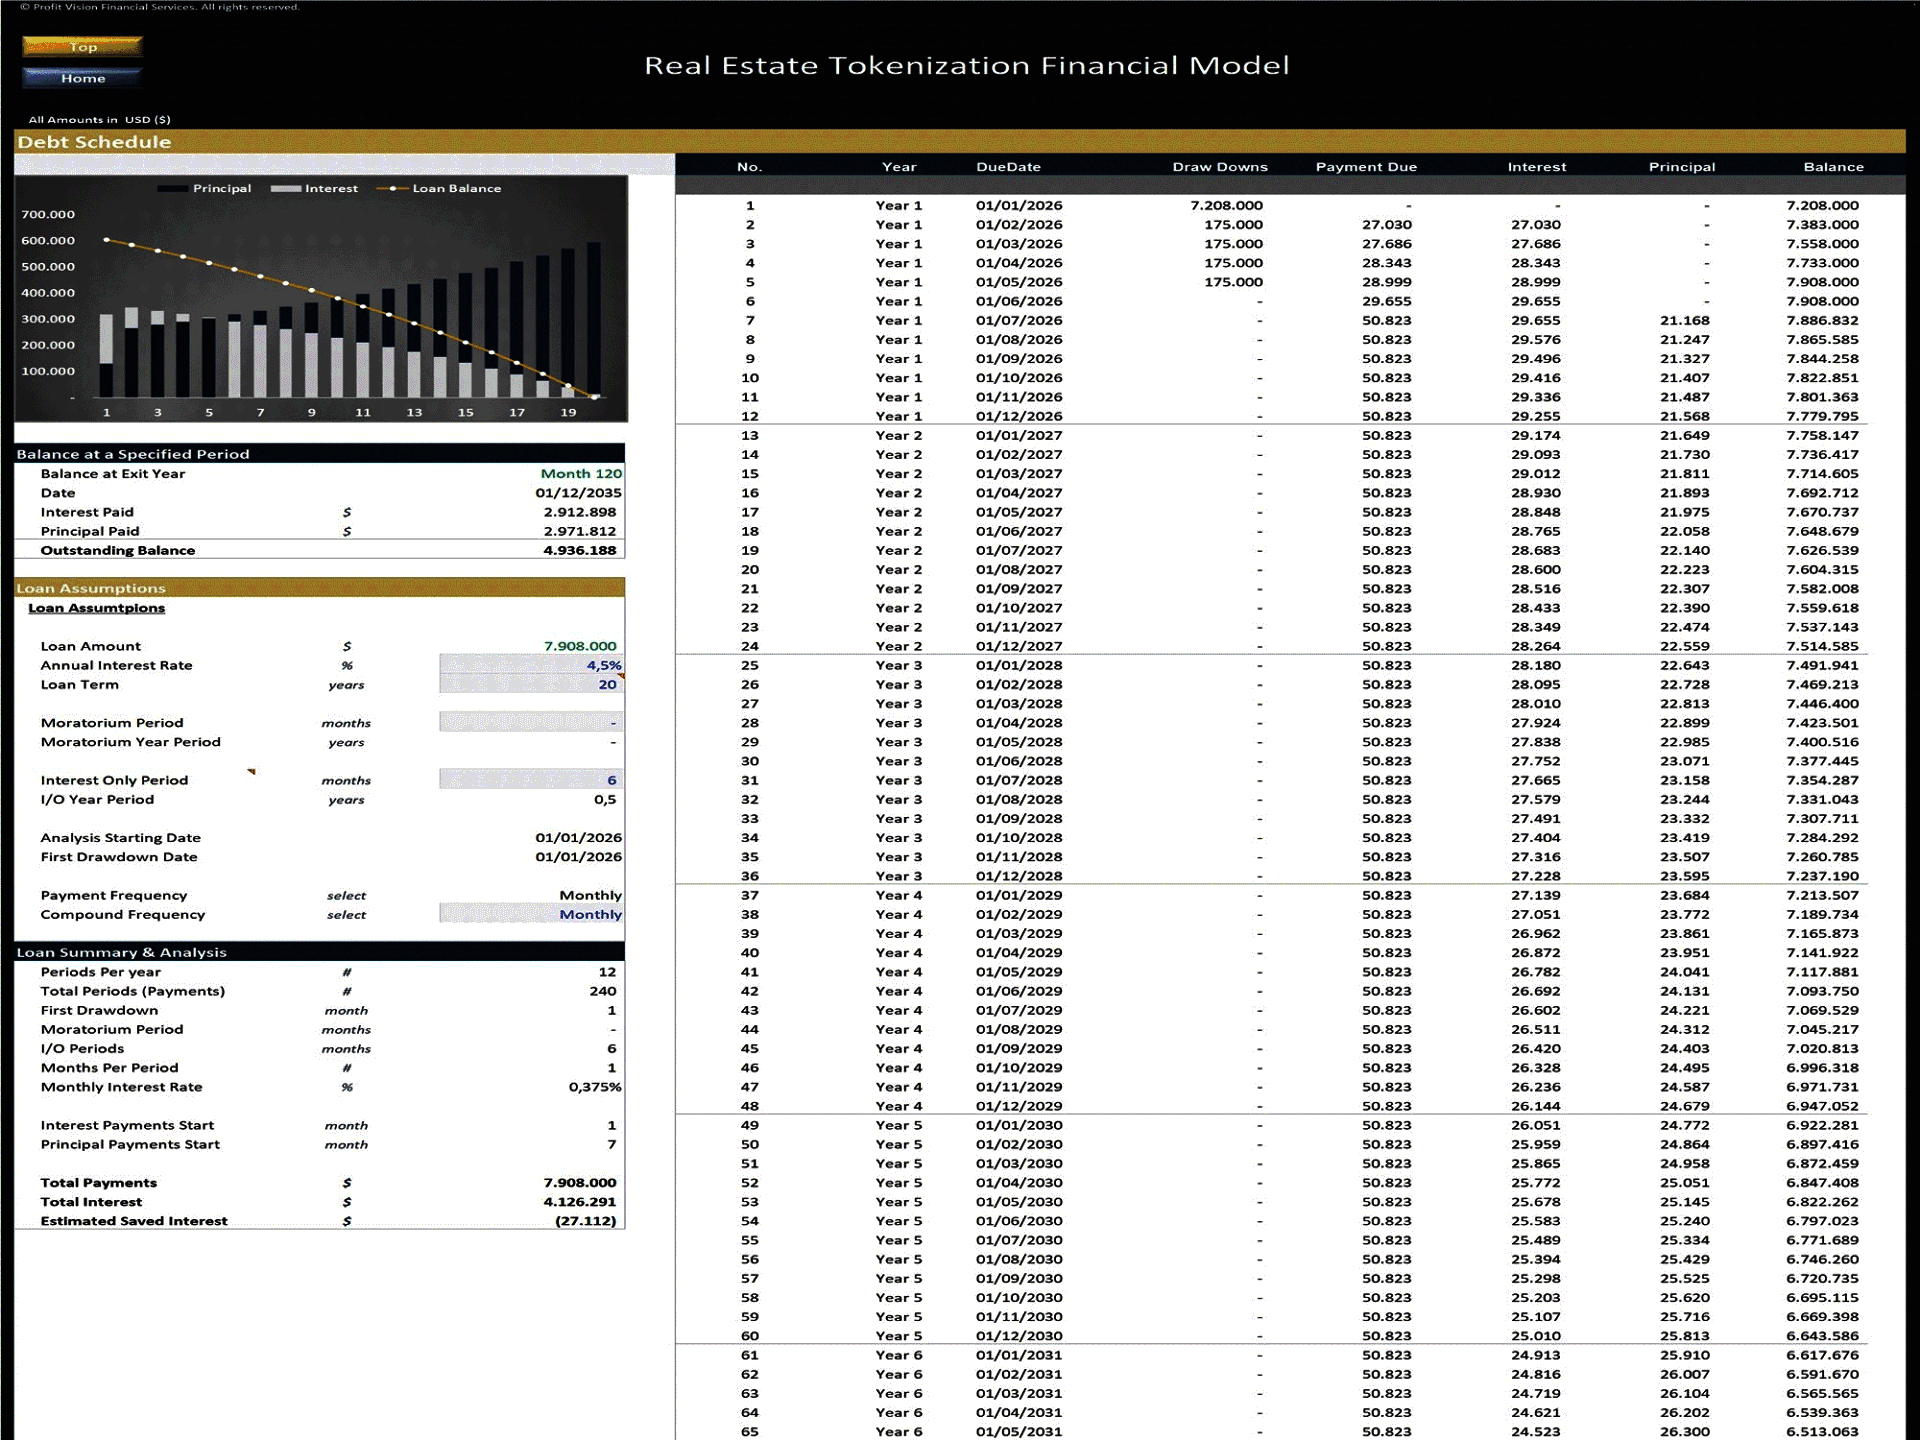Click the Loan Assumptions underlined heading
The image size is (1920, 1440).
coord(97,608)
